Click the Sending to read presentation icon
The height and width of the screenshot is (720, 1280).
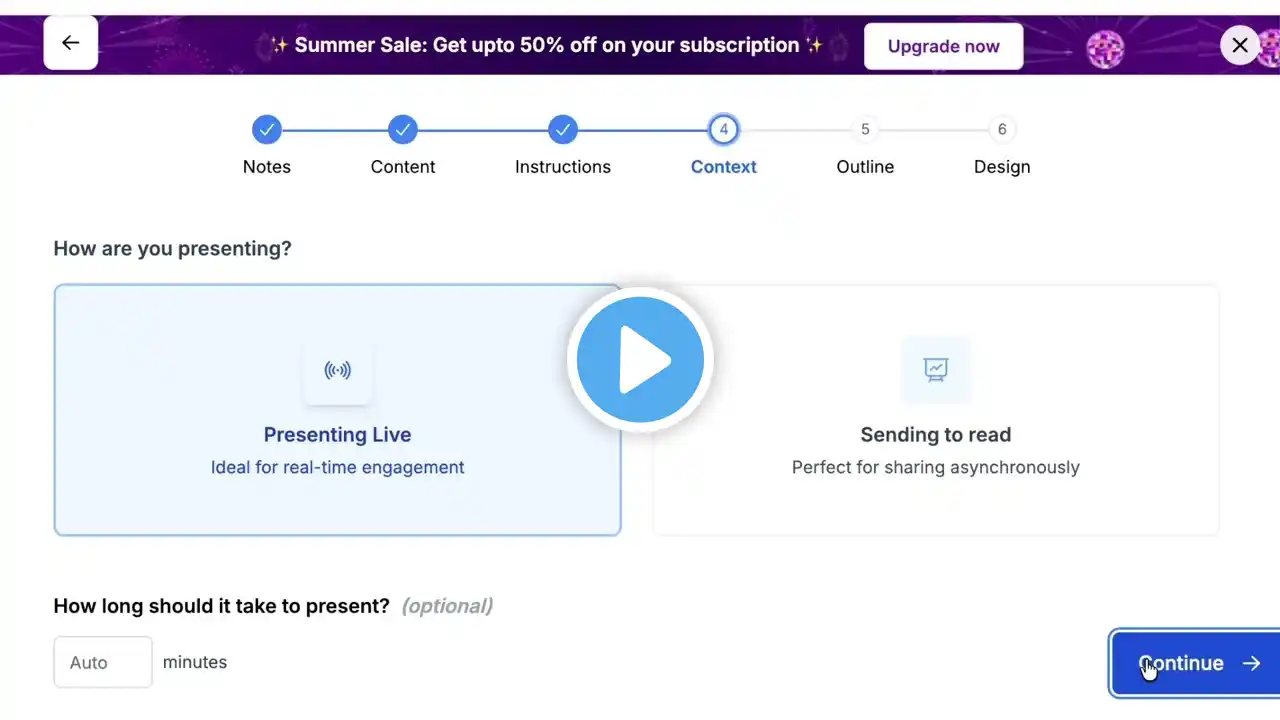coord(935,370)
